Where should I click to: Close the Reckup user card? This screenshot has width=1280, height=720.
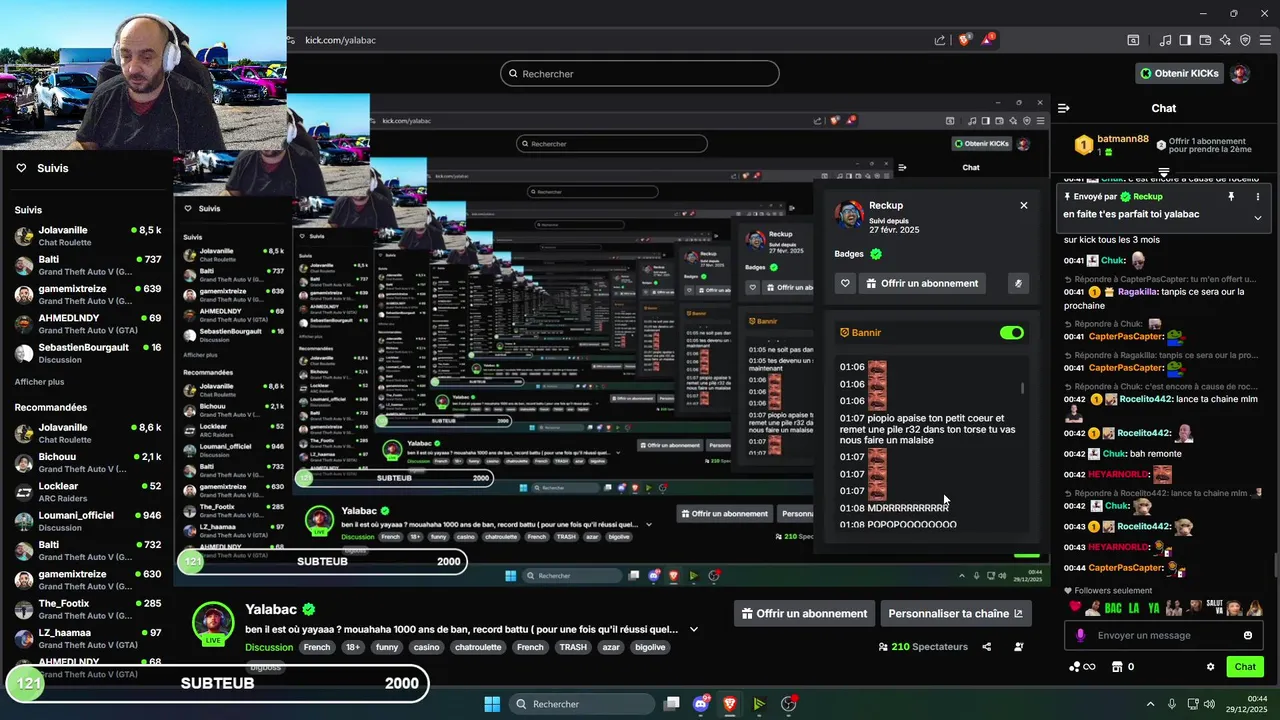point(1023,205)
